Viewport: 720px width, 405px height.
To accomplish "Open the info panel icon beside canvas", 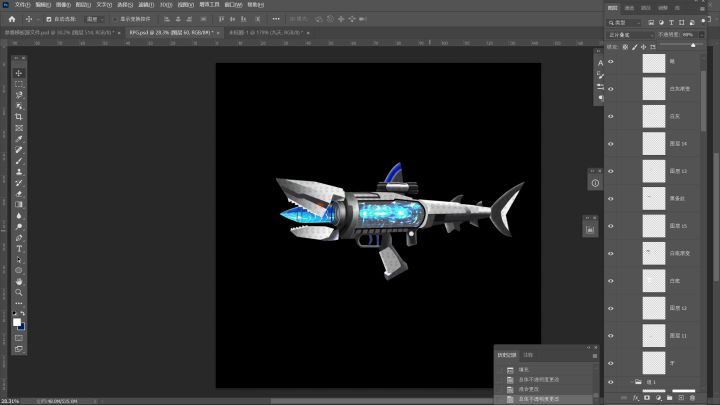I will pos(594,182).
